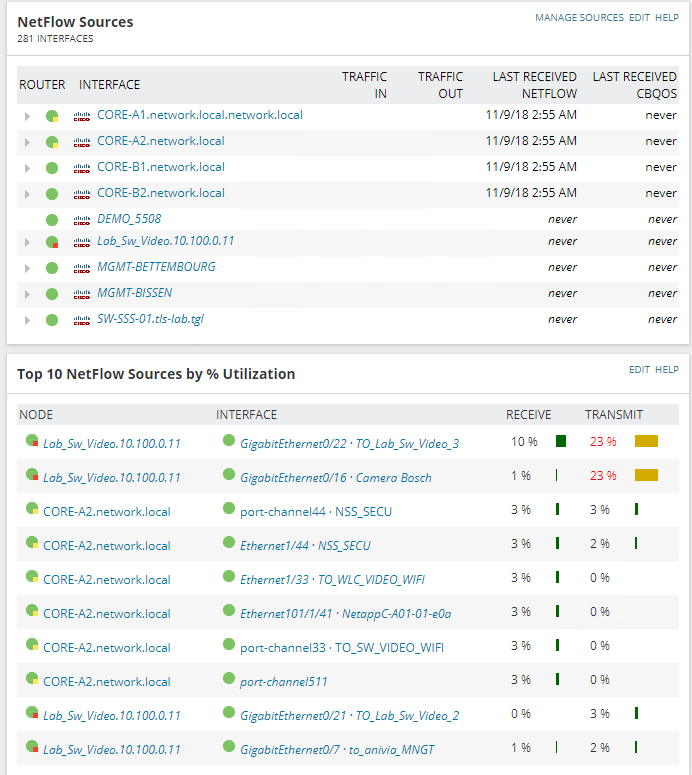The height and width of the screenshot is (775, 692).
Task: Click green status icon of MGMT-BETTEMBOURG
Action: tap(52, 268)
